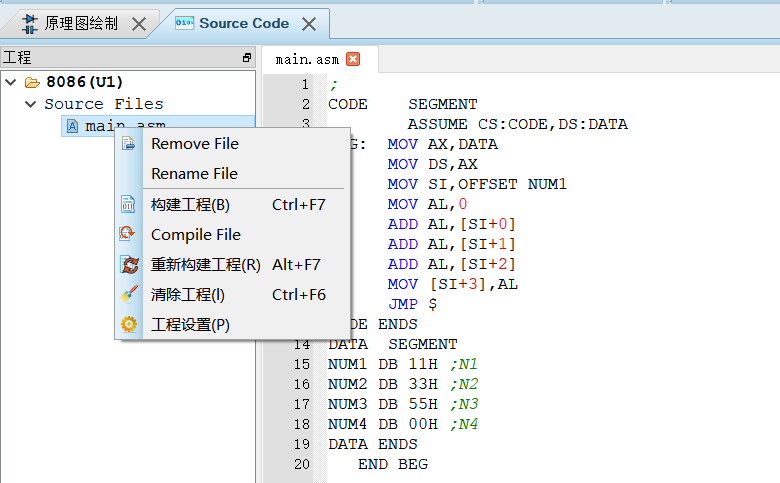The height and width of the screenshot is (483, 780).
Task: Click the MOV SI,OFFSET NUM1 line
Action: click(477, 185)
